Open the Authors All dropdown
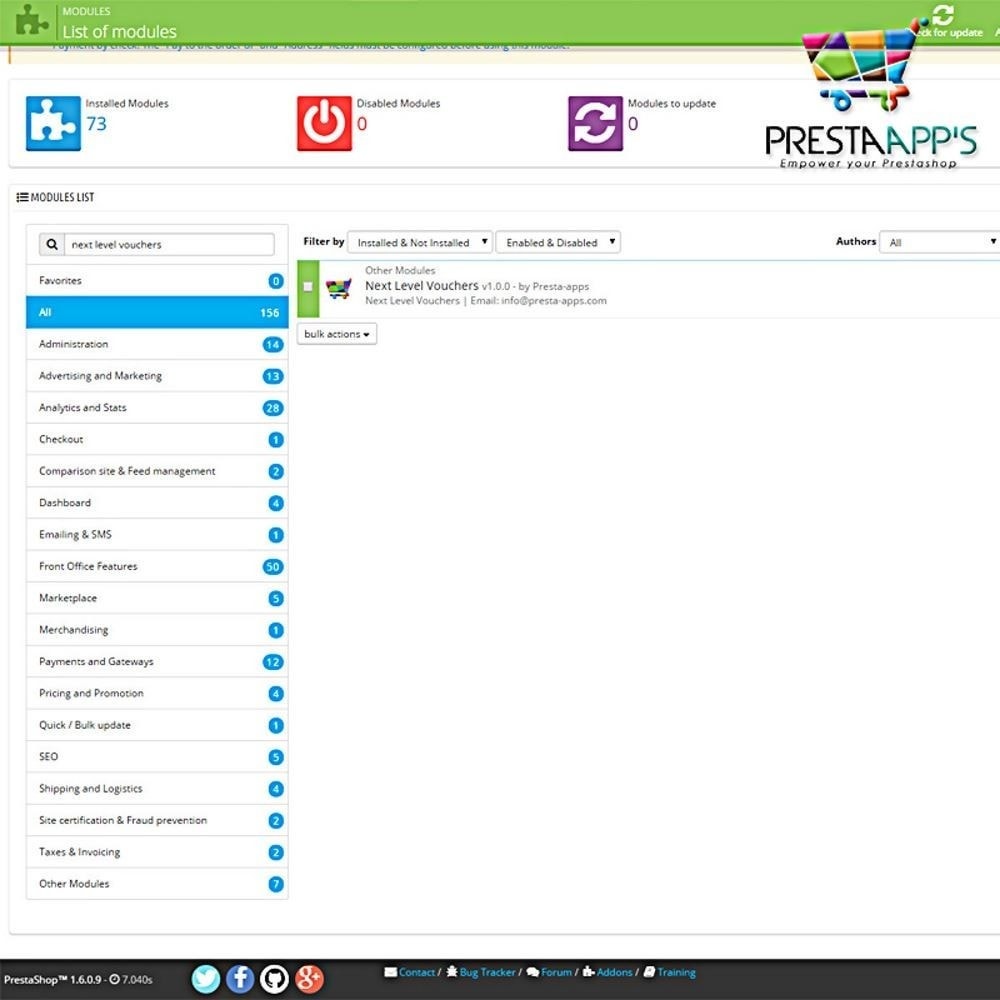The width and height of the screenshot is (1000, 1000). tap(940, 242)
